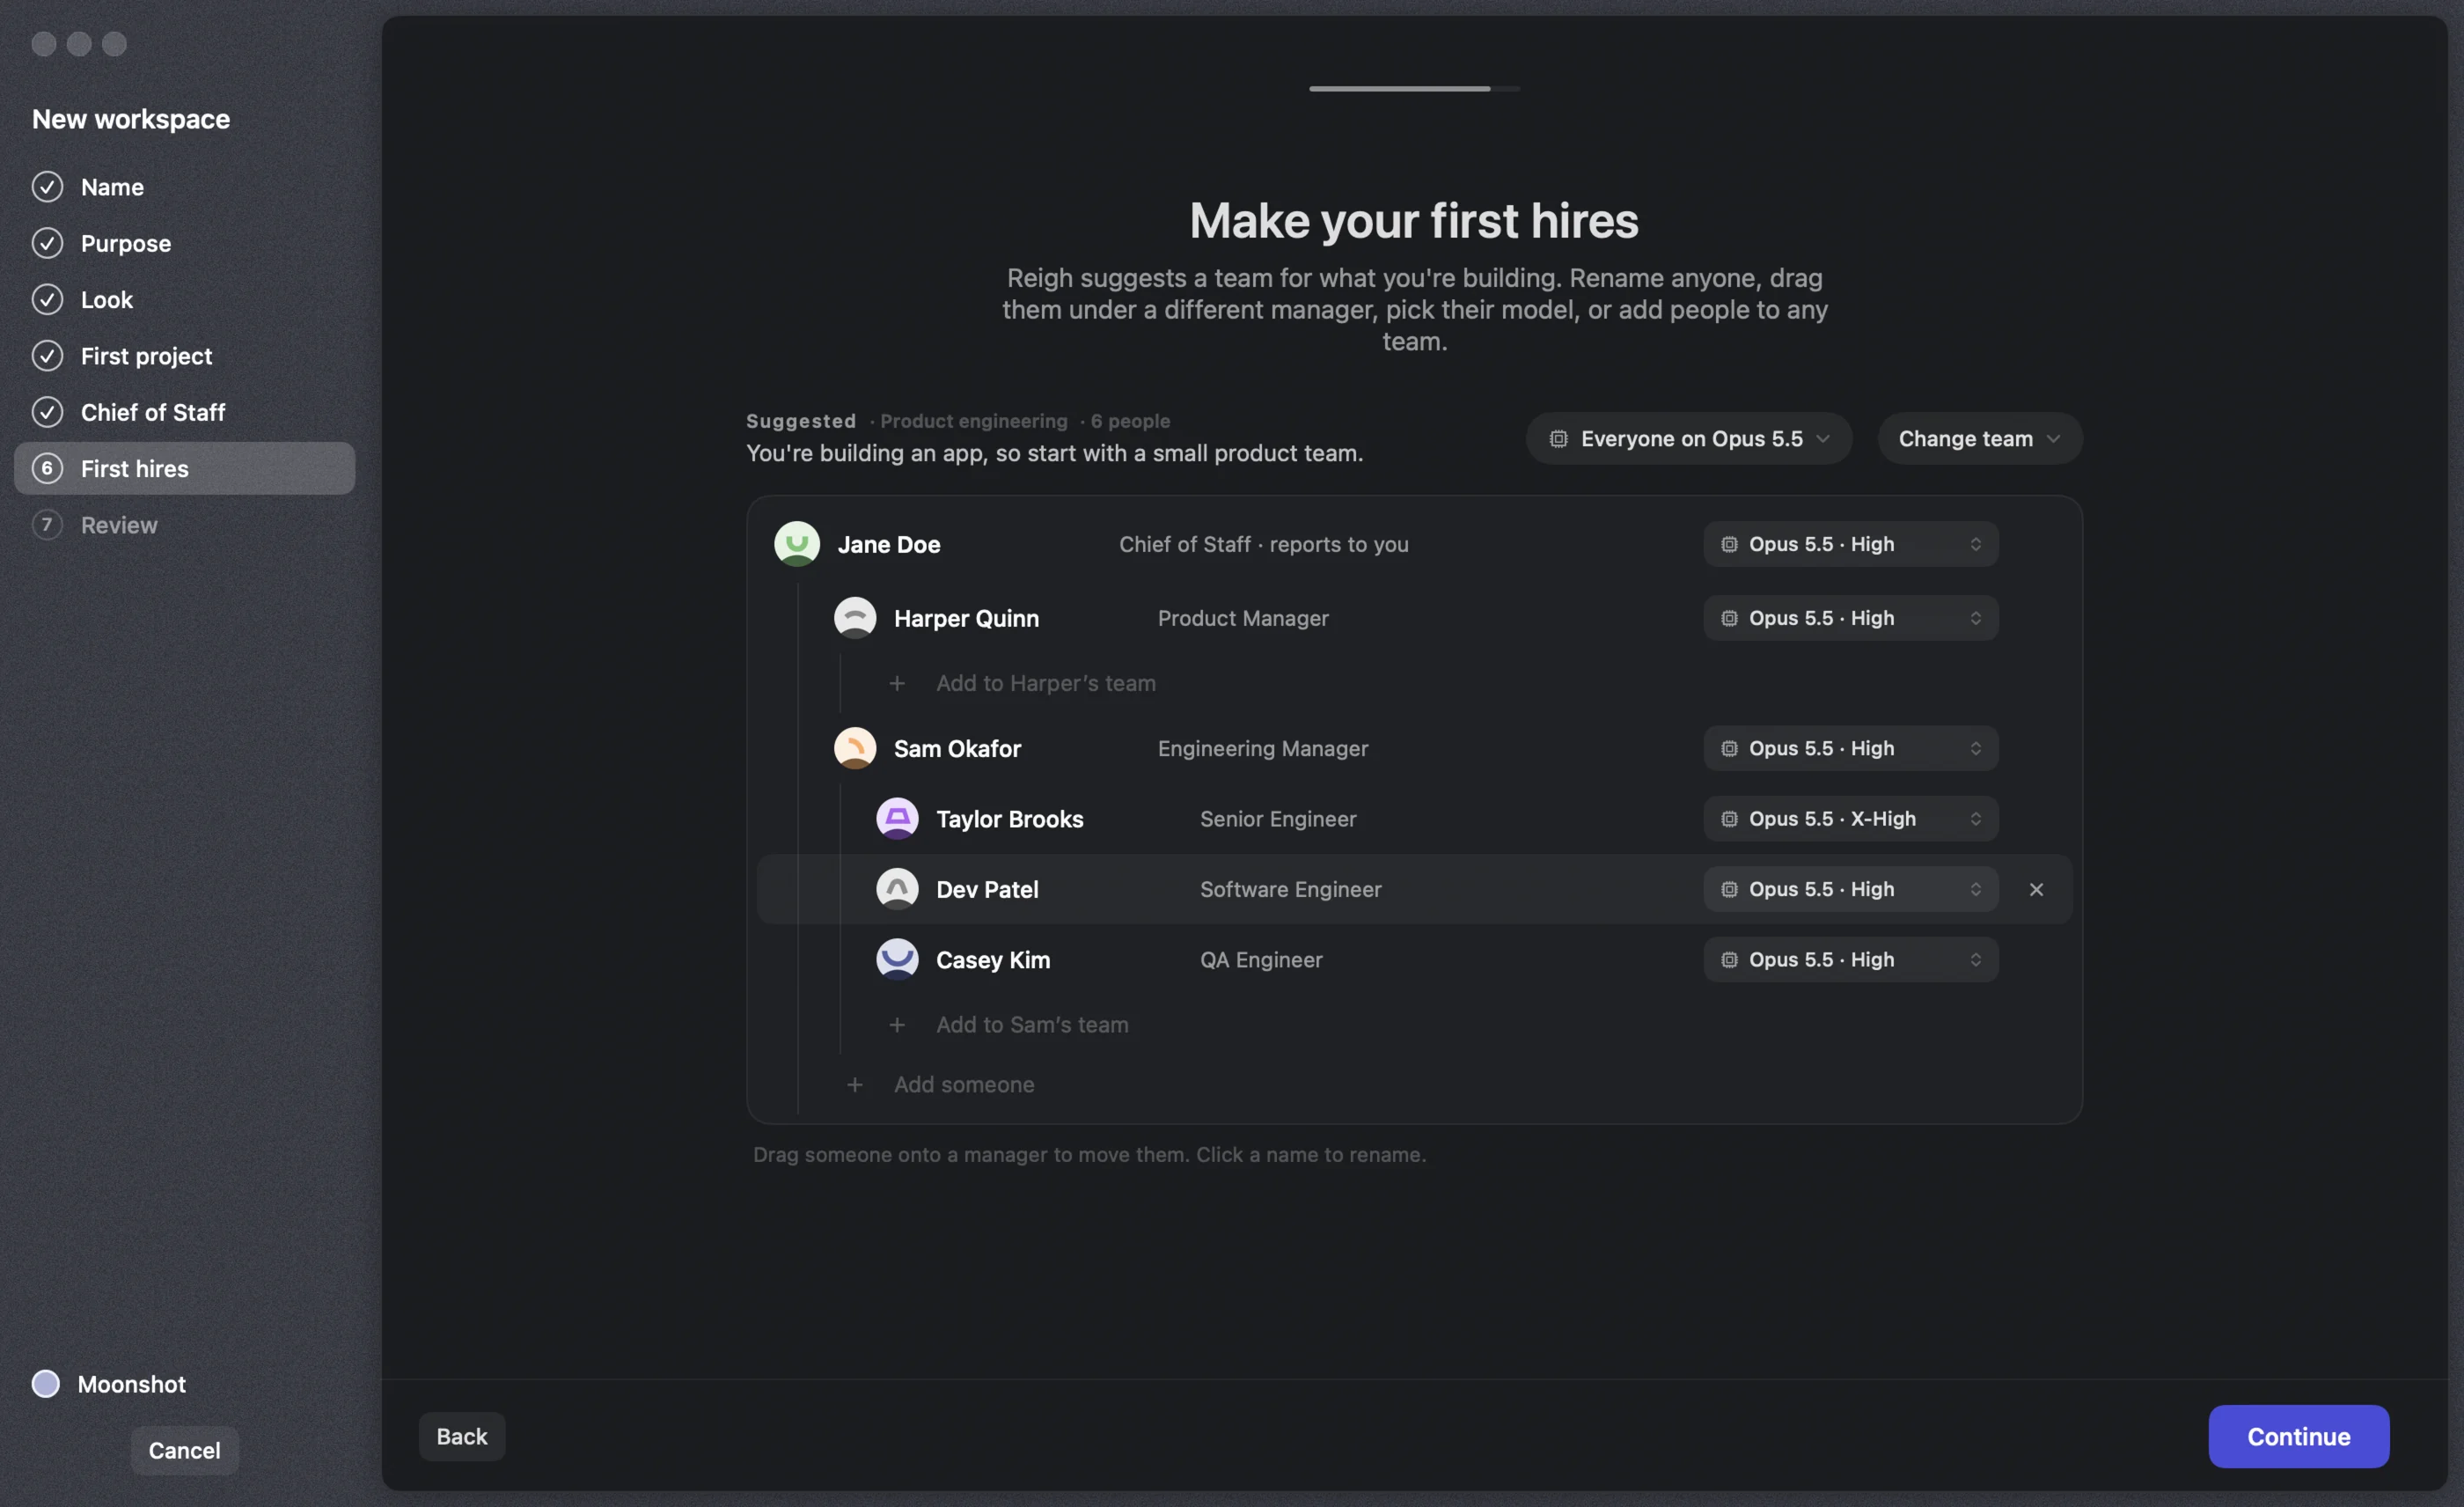
Task: Click the step 7 number icon for Review
Action: 47,525
